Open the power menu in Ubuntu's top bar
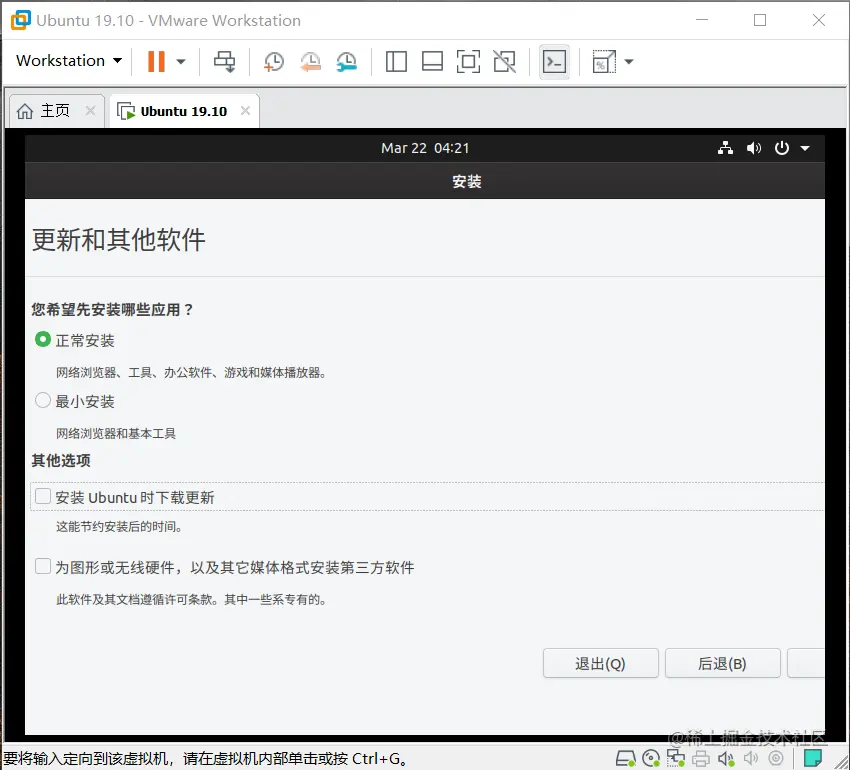 click(781, 148)
